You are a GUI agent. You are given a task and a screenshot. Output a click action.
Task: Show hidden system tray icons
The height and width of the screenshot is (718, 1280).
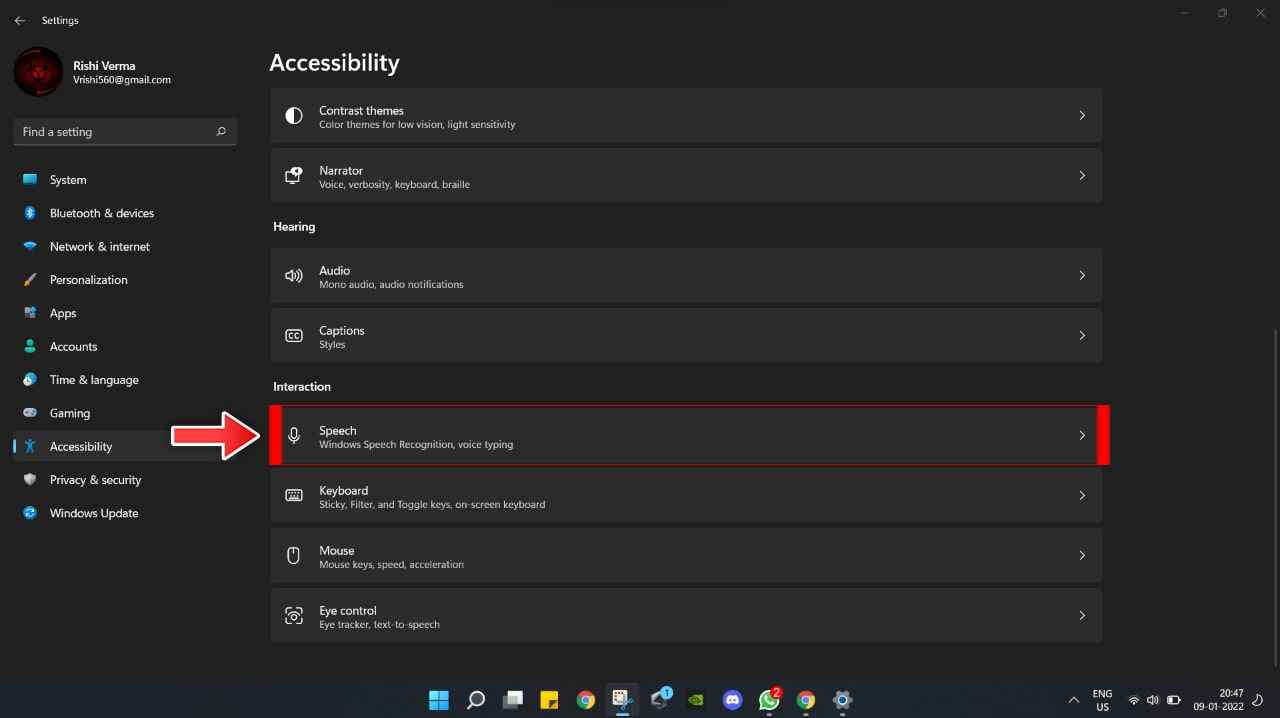coord(1074,700)
